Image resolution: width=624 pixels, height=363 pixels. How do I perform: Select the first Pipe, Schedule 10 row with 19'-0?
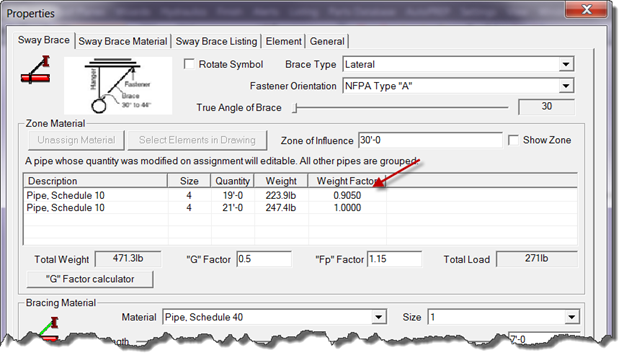[x=300, y=195]
